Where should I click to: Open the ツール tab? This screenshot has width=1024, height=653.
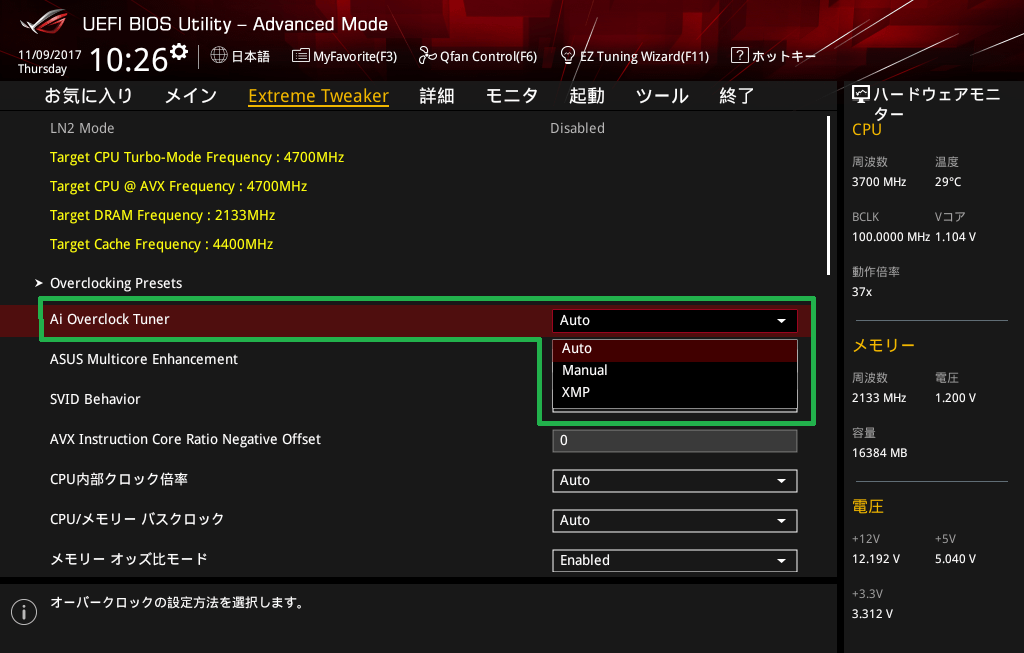[662, 96]
